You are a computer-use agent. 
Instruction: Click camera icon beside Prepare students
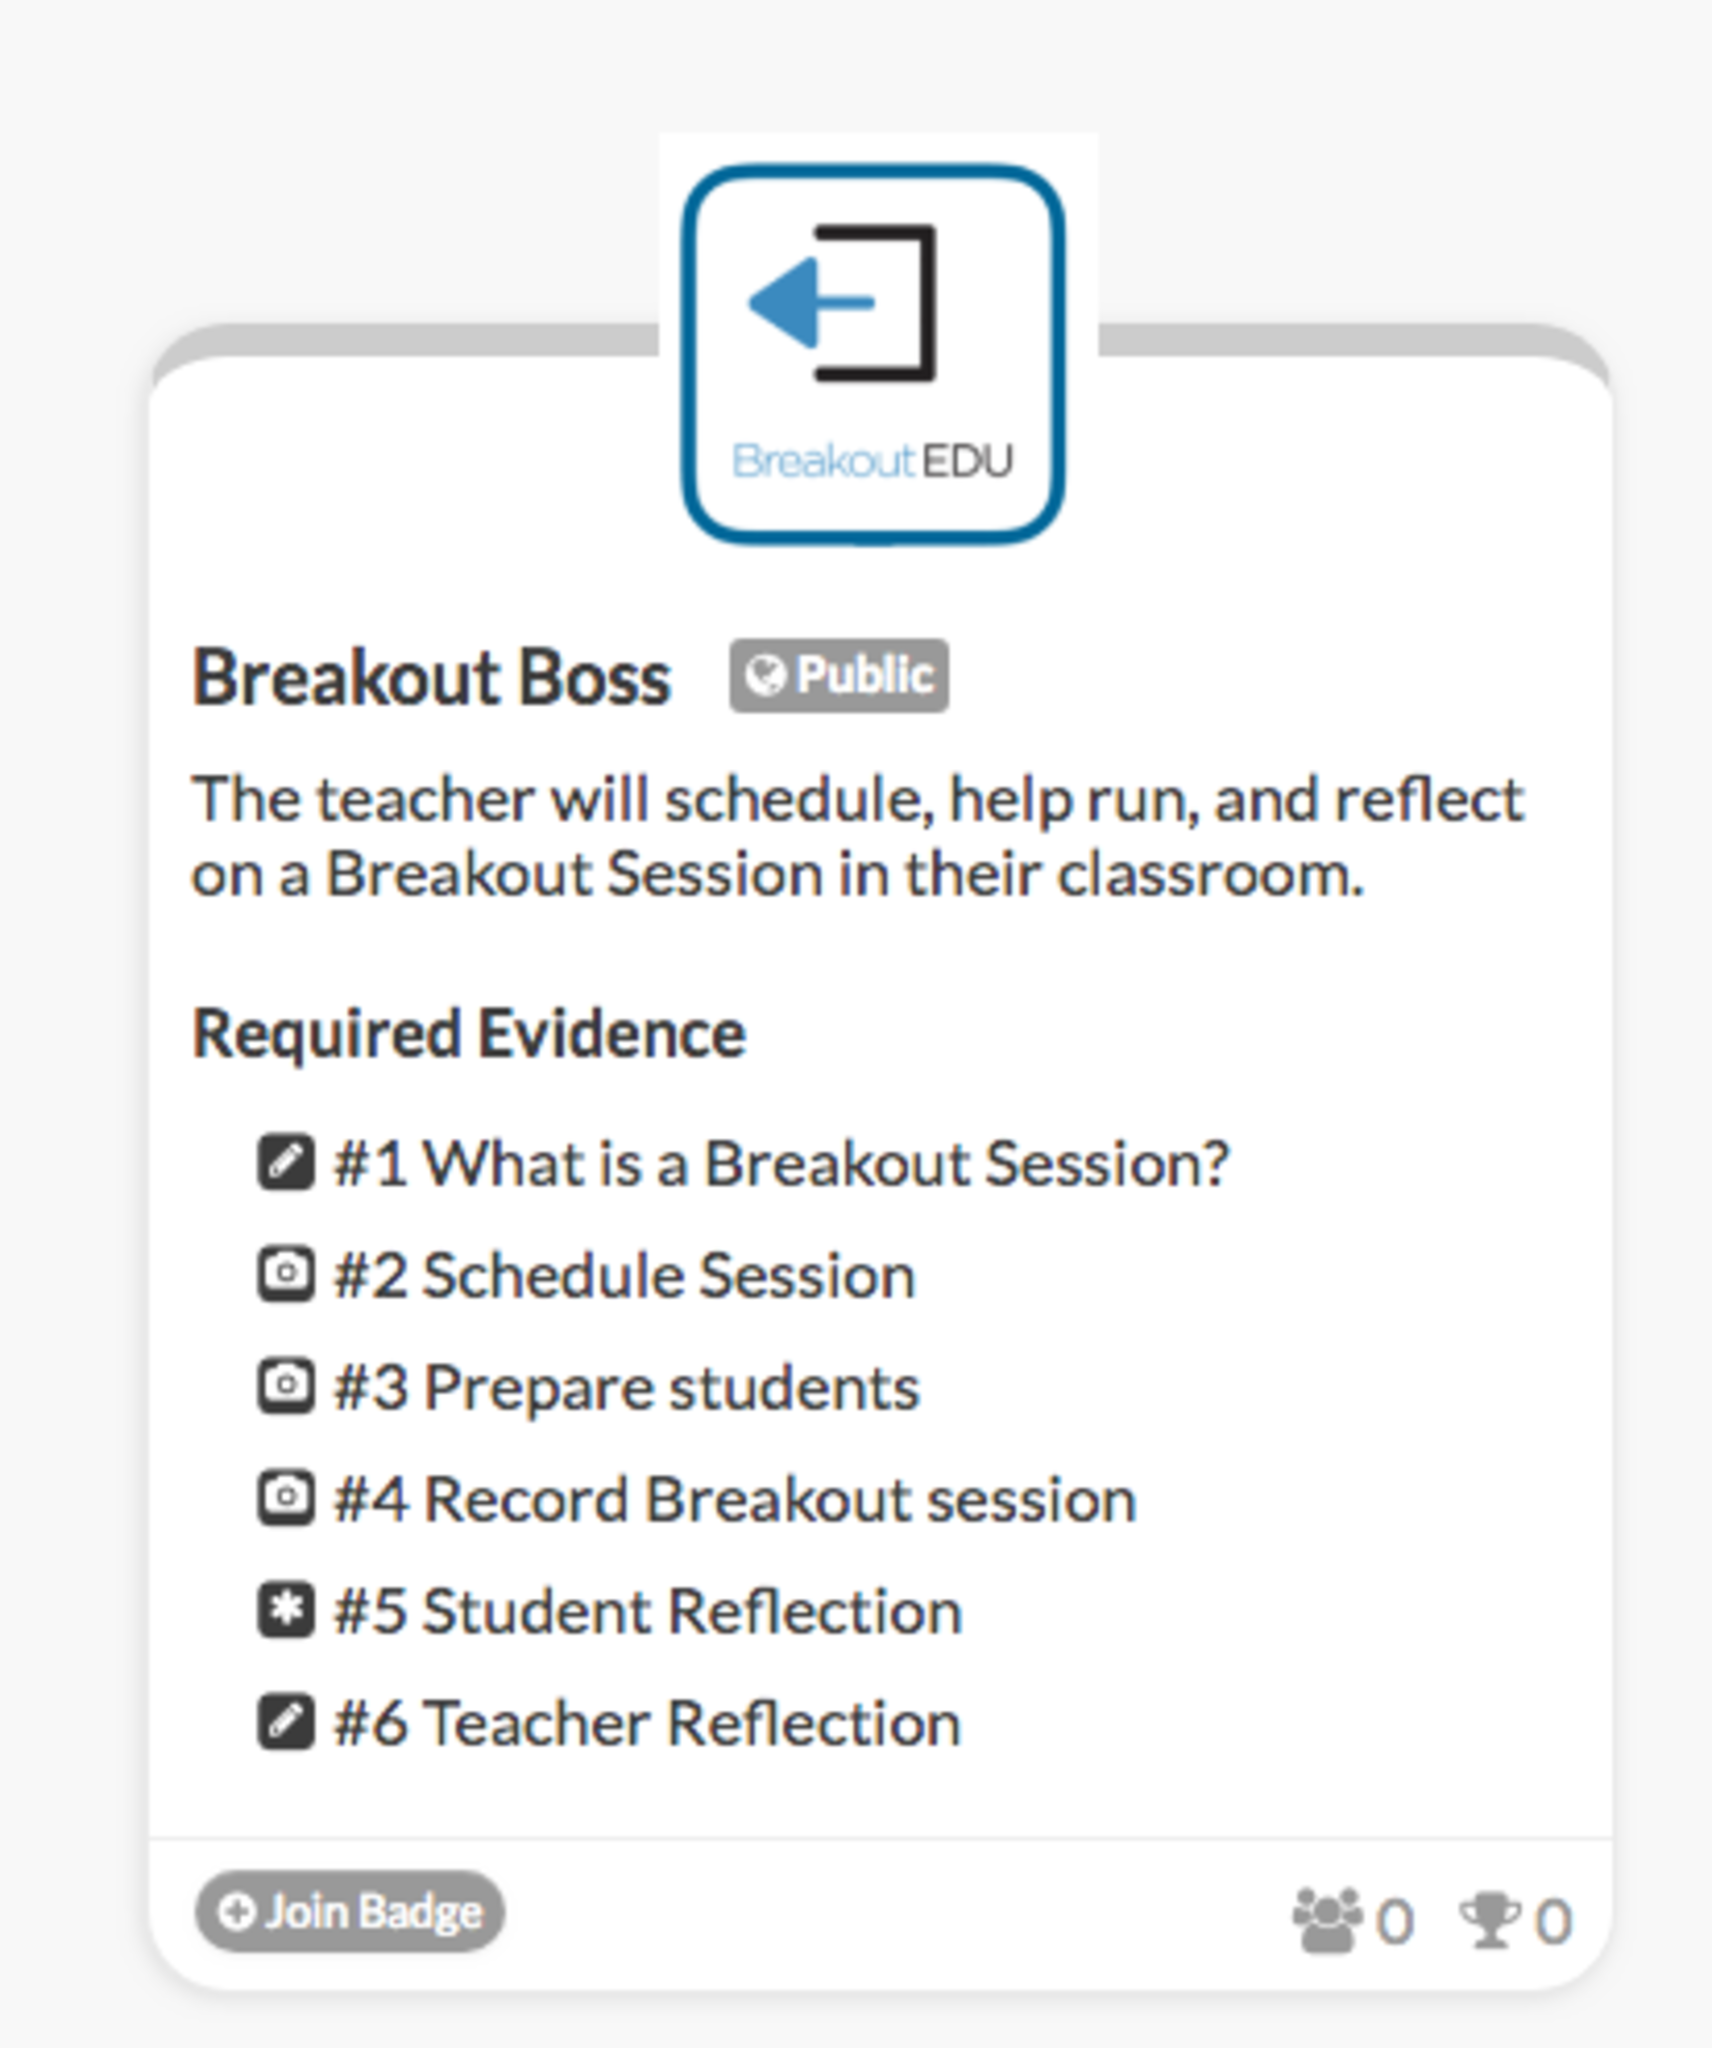coord(286,1386)
